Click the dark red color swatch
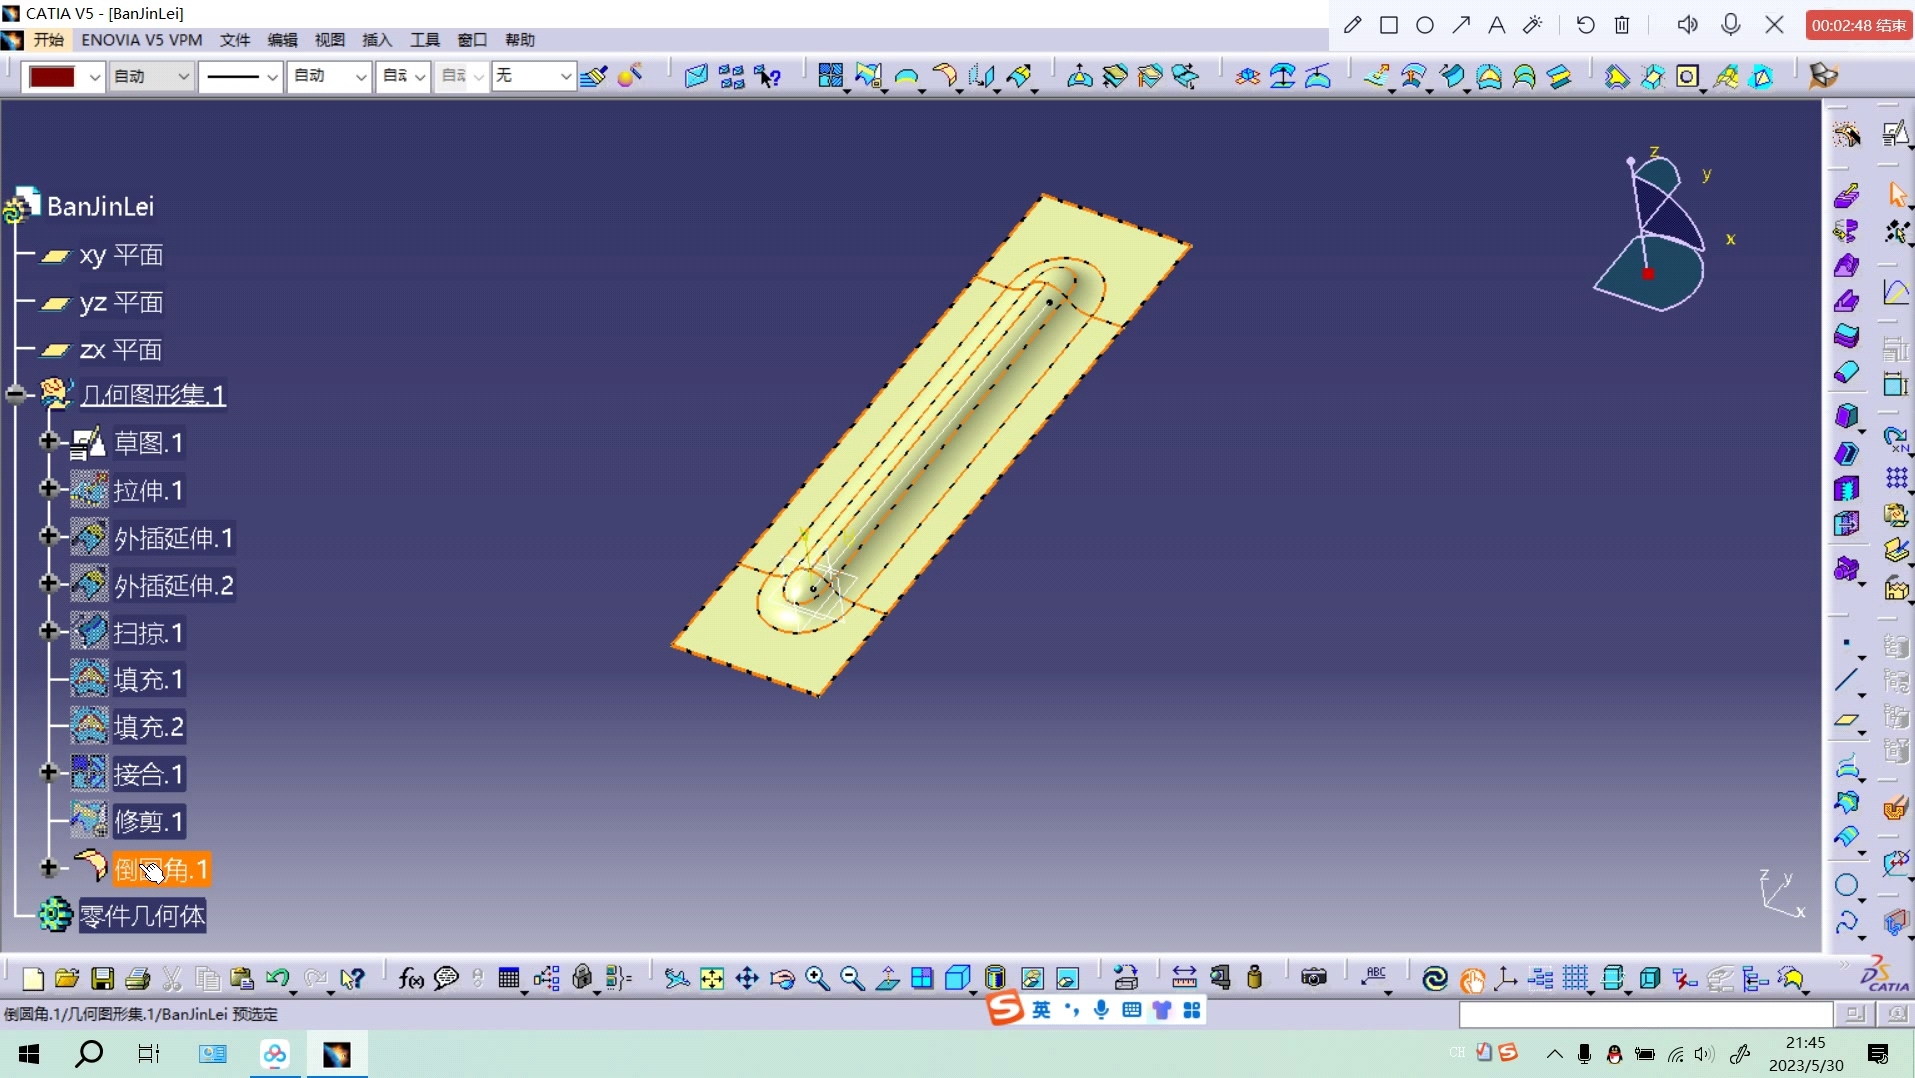This screenshot has width=1915, height=1078. pos(53,76)
